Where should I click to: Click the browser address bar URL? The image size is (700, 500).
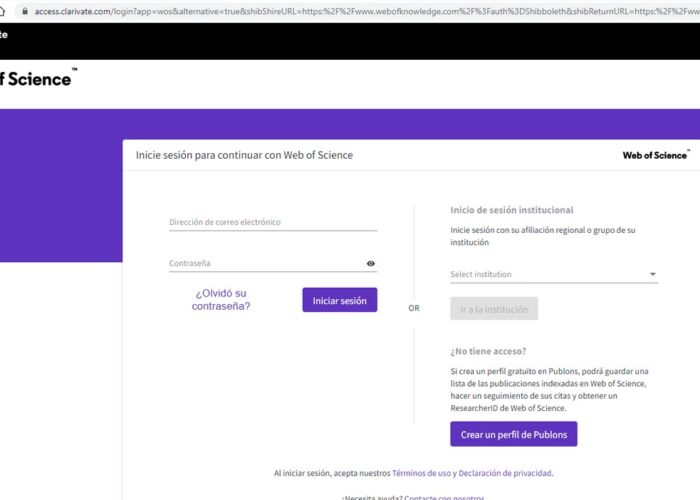tap(367, 11)
